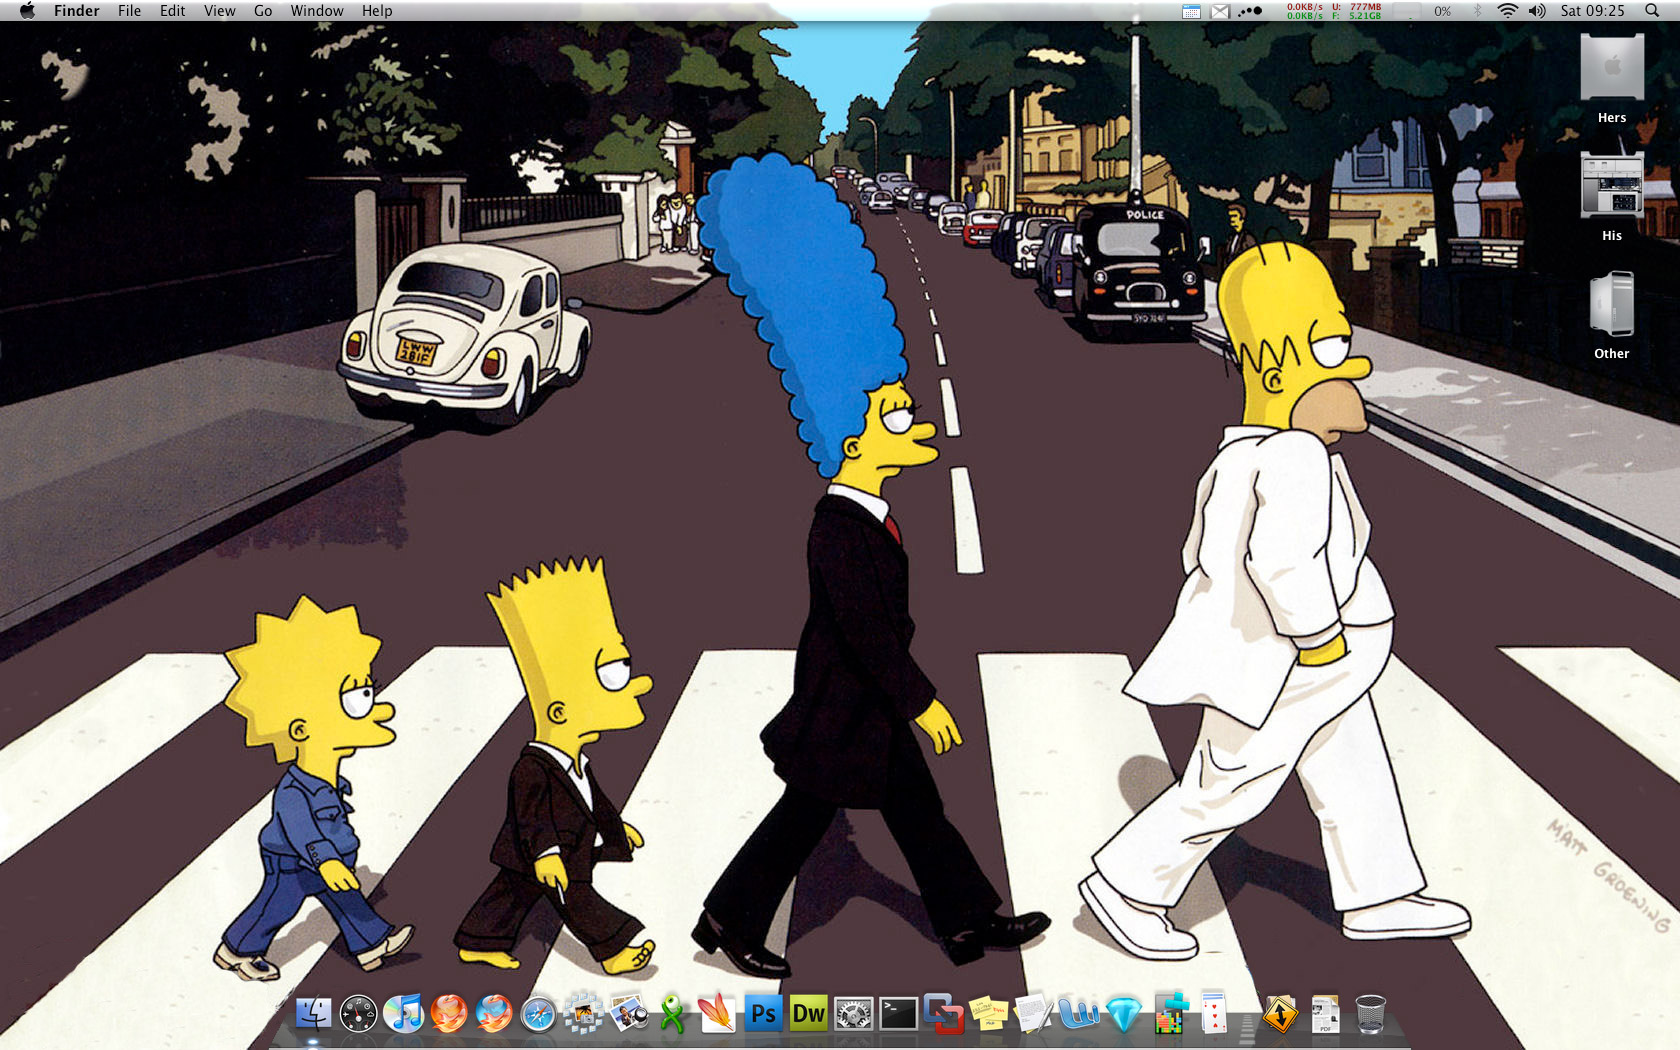The image size is (1680, 1050).
Task: Open System Preferences from the Dock
Action: (x=853, y=1014)
